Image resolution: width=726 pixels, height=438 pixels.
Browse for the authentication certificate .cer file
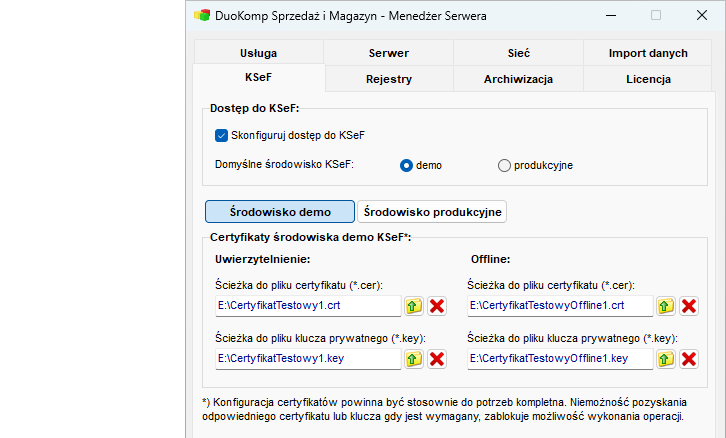click(413, 305)
